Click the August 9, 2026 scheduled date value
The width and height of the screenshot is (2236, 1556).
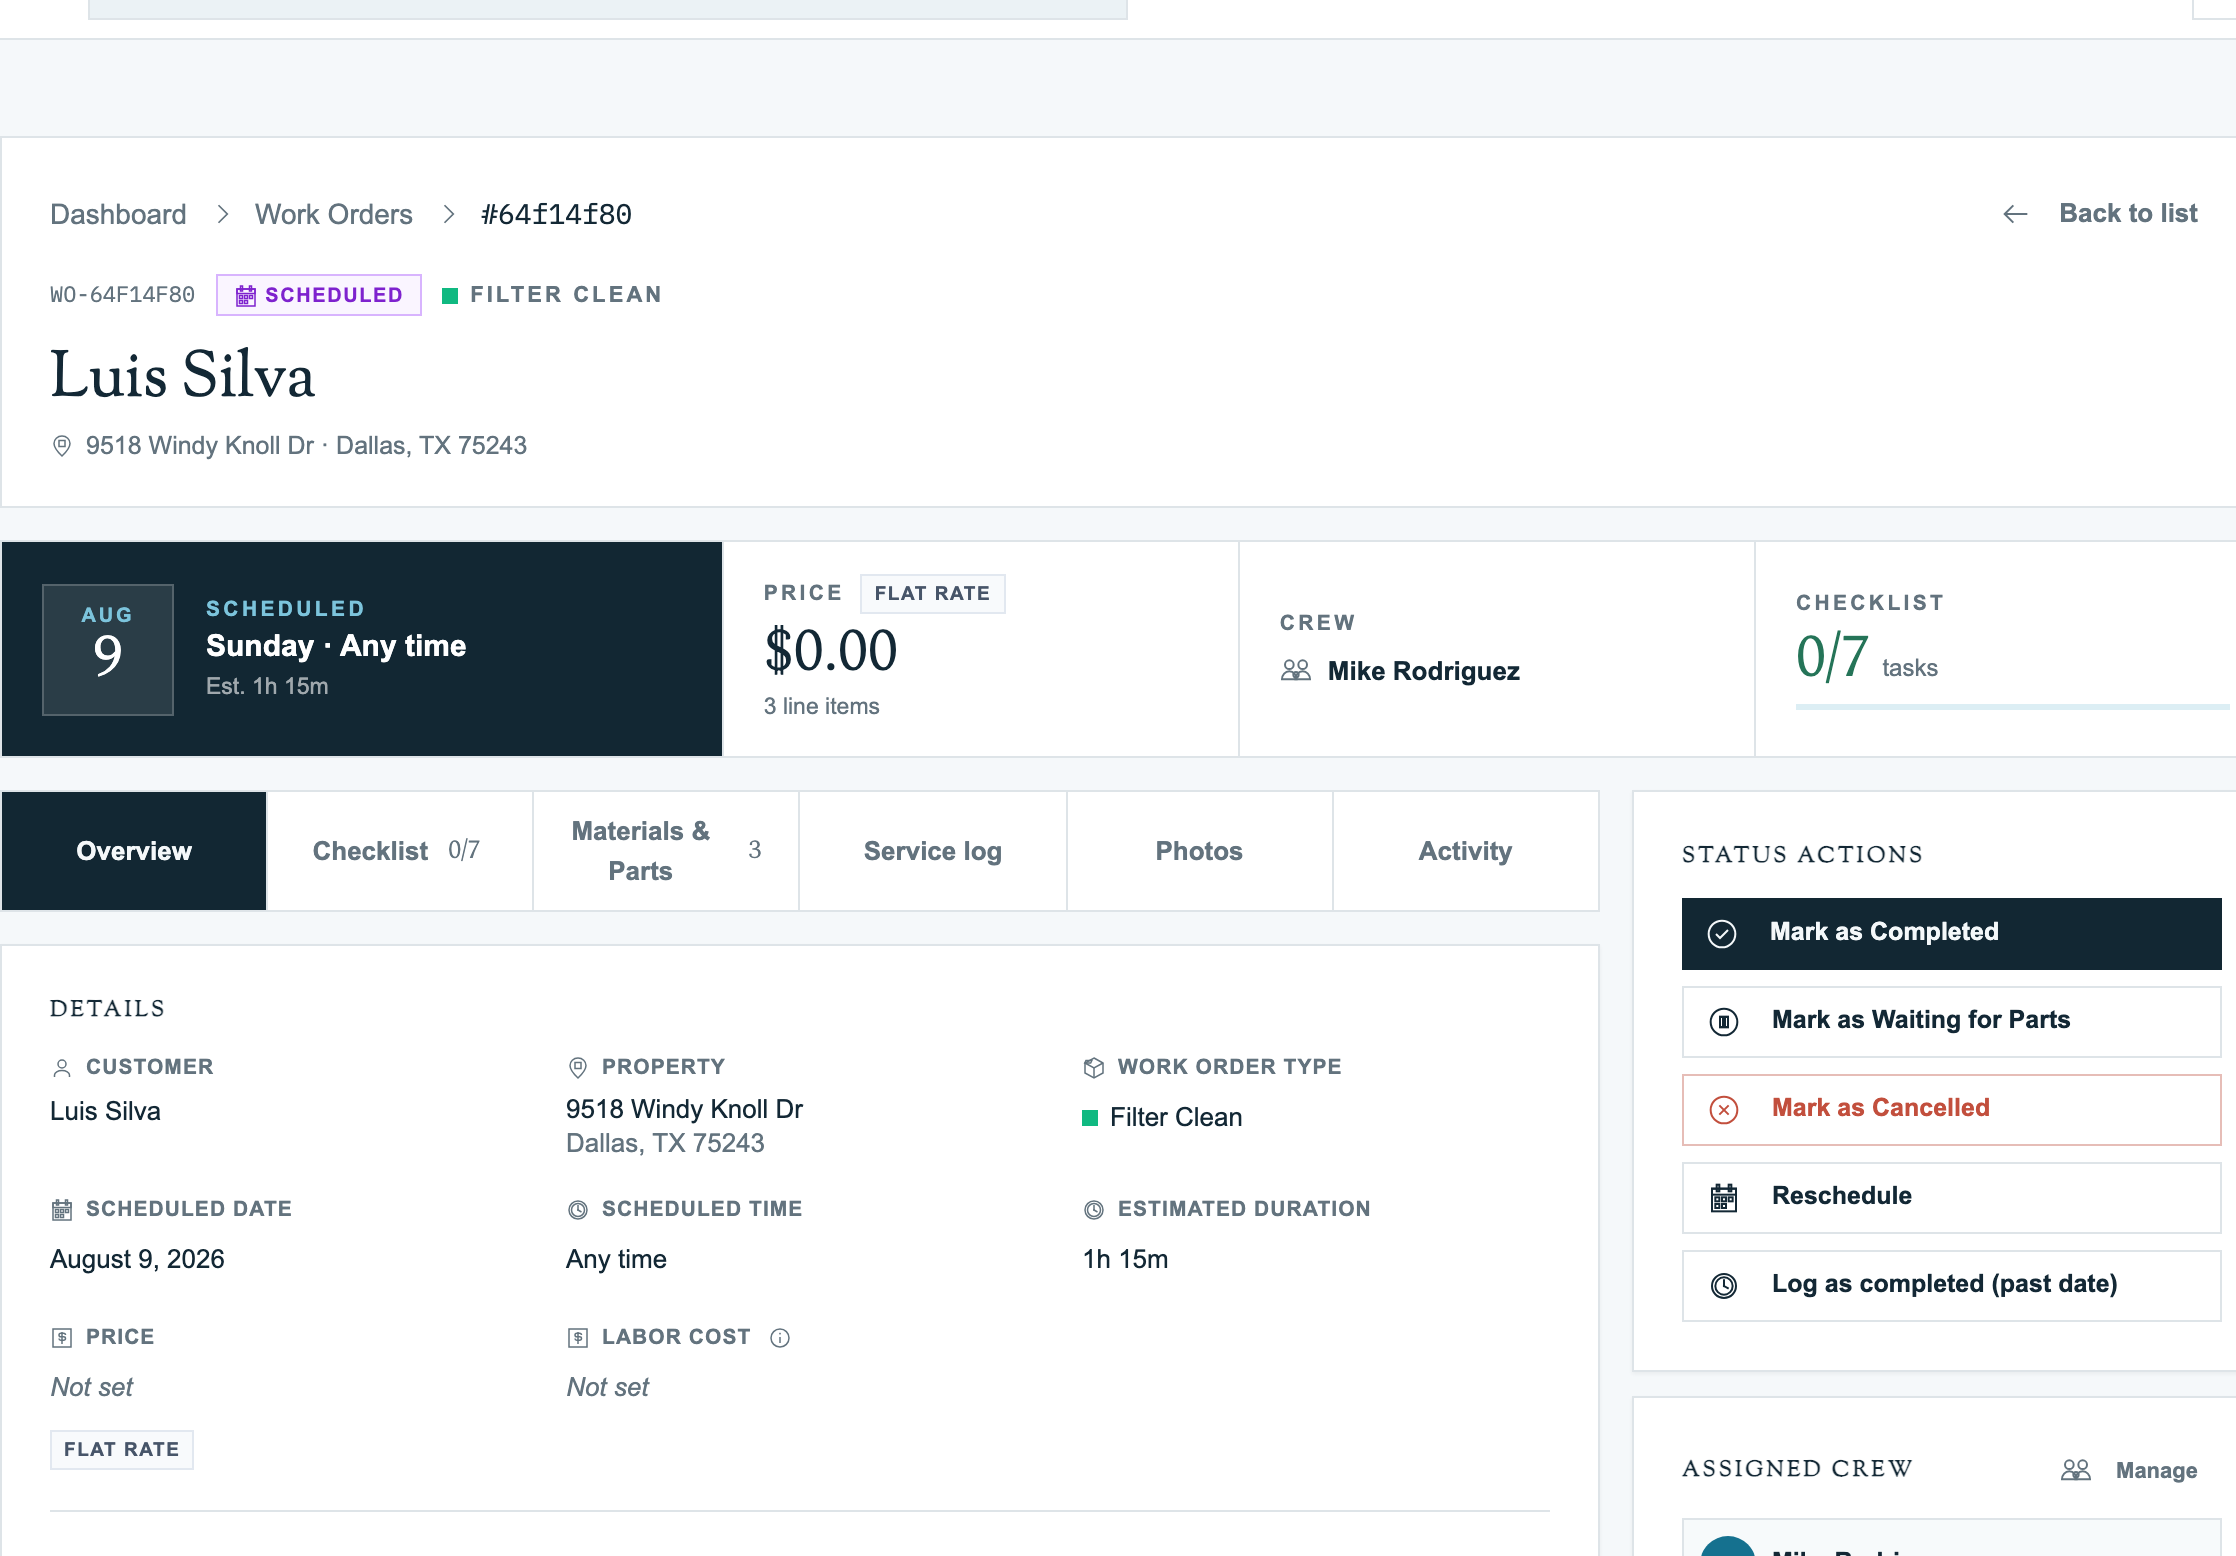point(137,1259)
